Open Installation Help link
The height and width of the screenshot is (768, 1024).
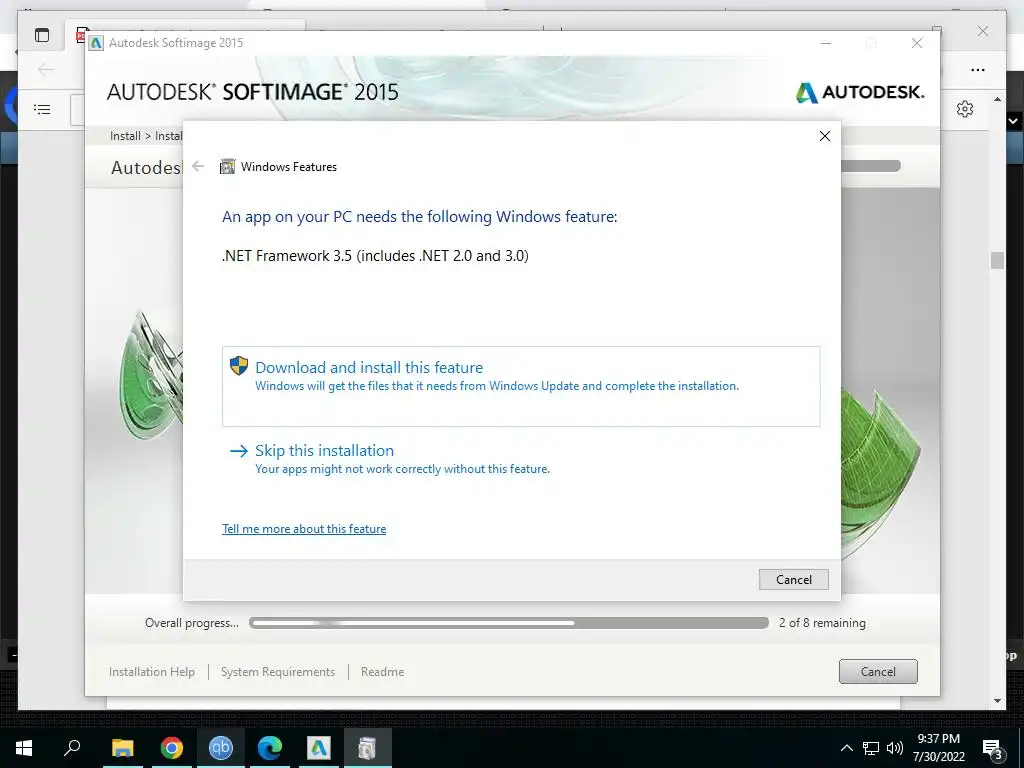pyautogui.click(x=152, y=671)
